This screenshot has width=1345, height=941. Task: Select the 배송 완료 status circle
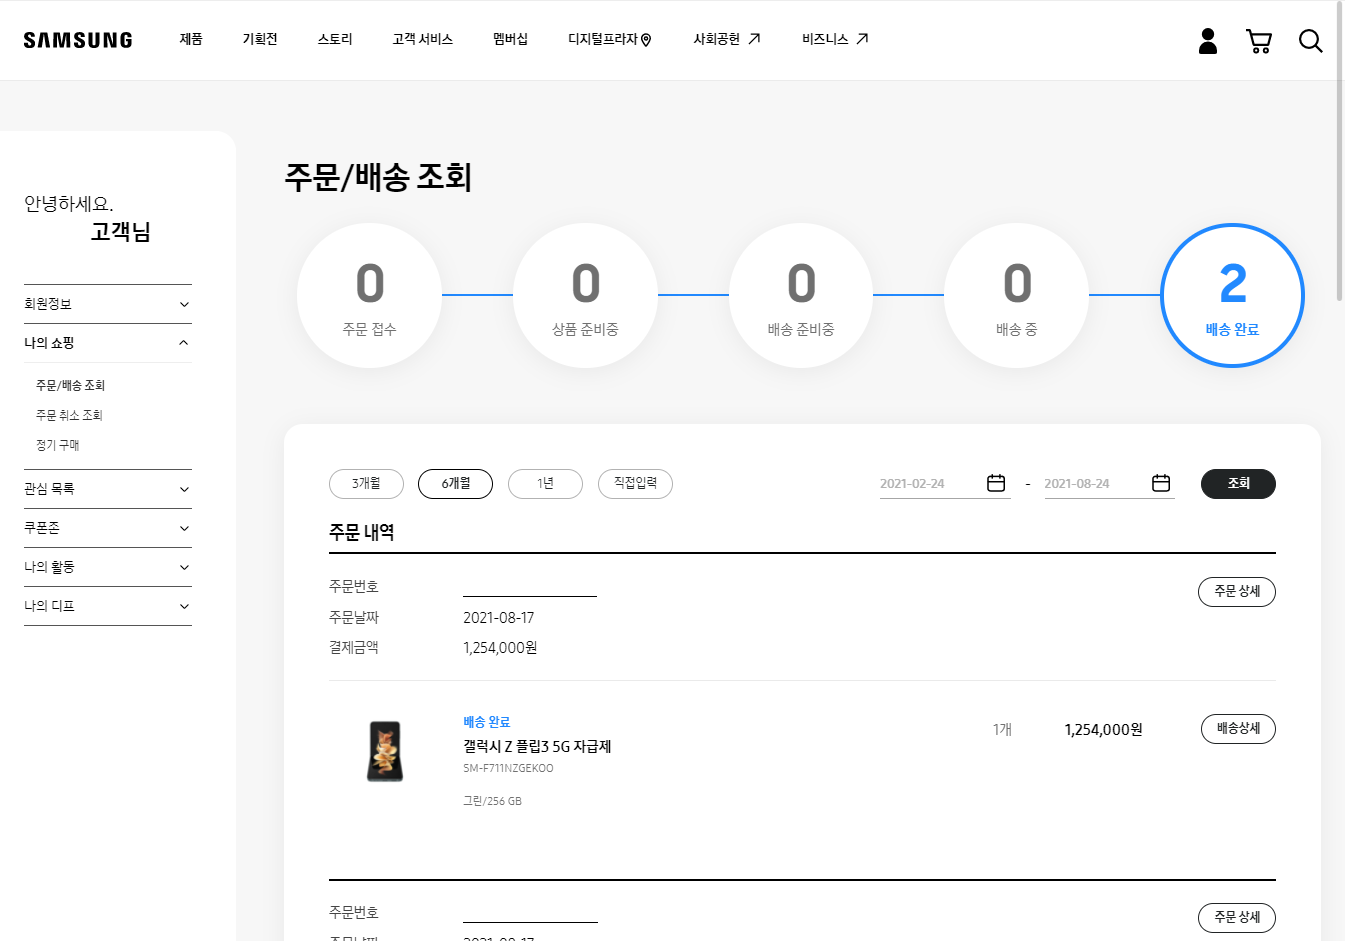(x=1232, y=295)
